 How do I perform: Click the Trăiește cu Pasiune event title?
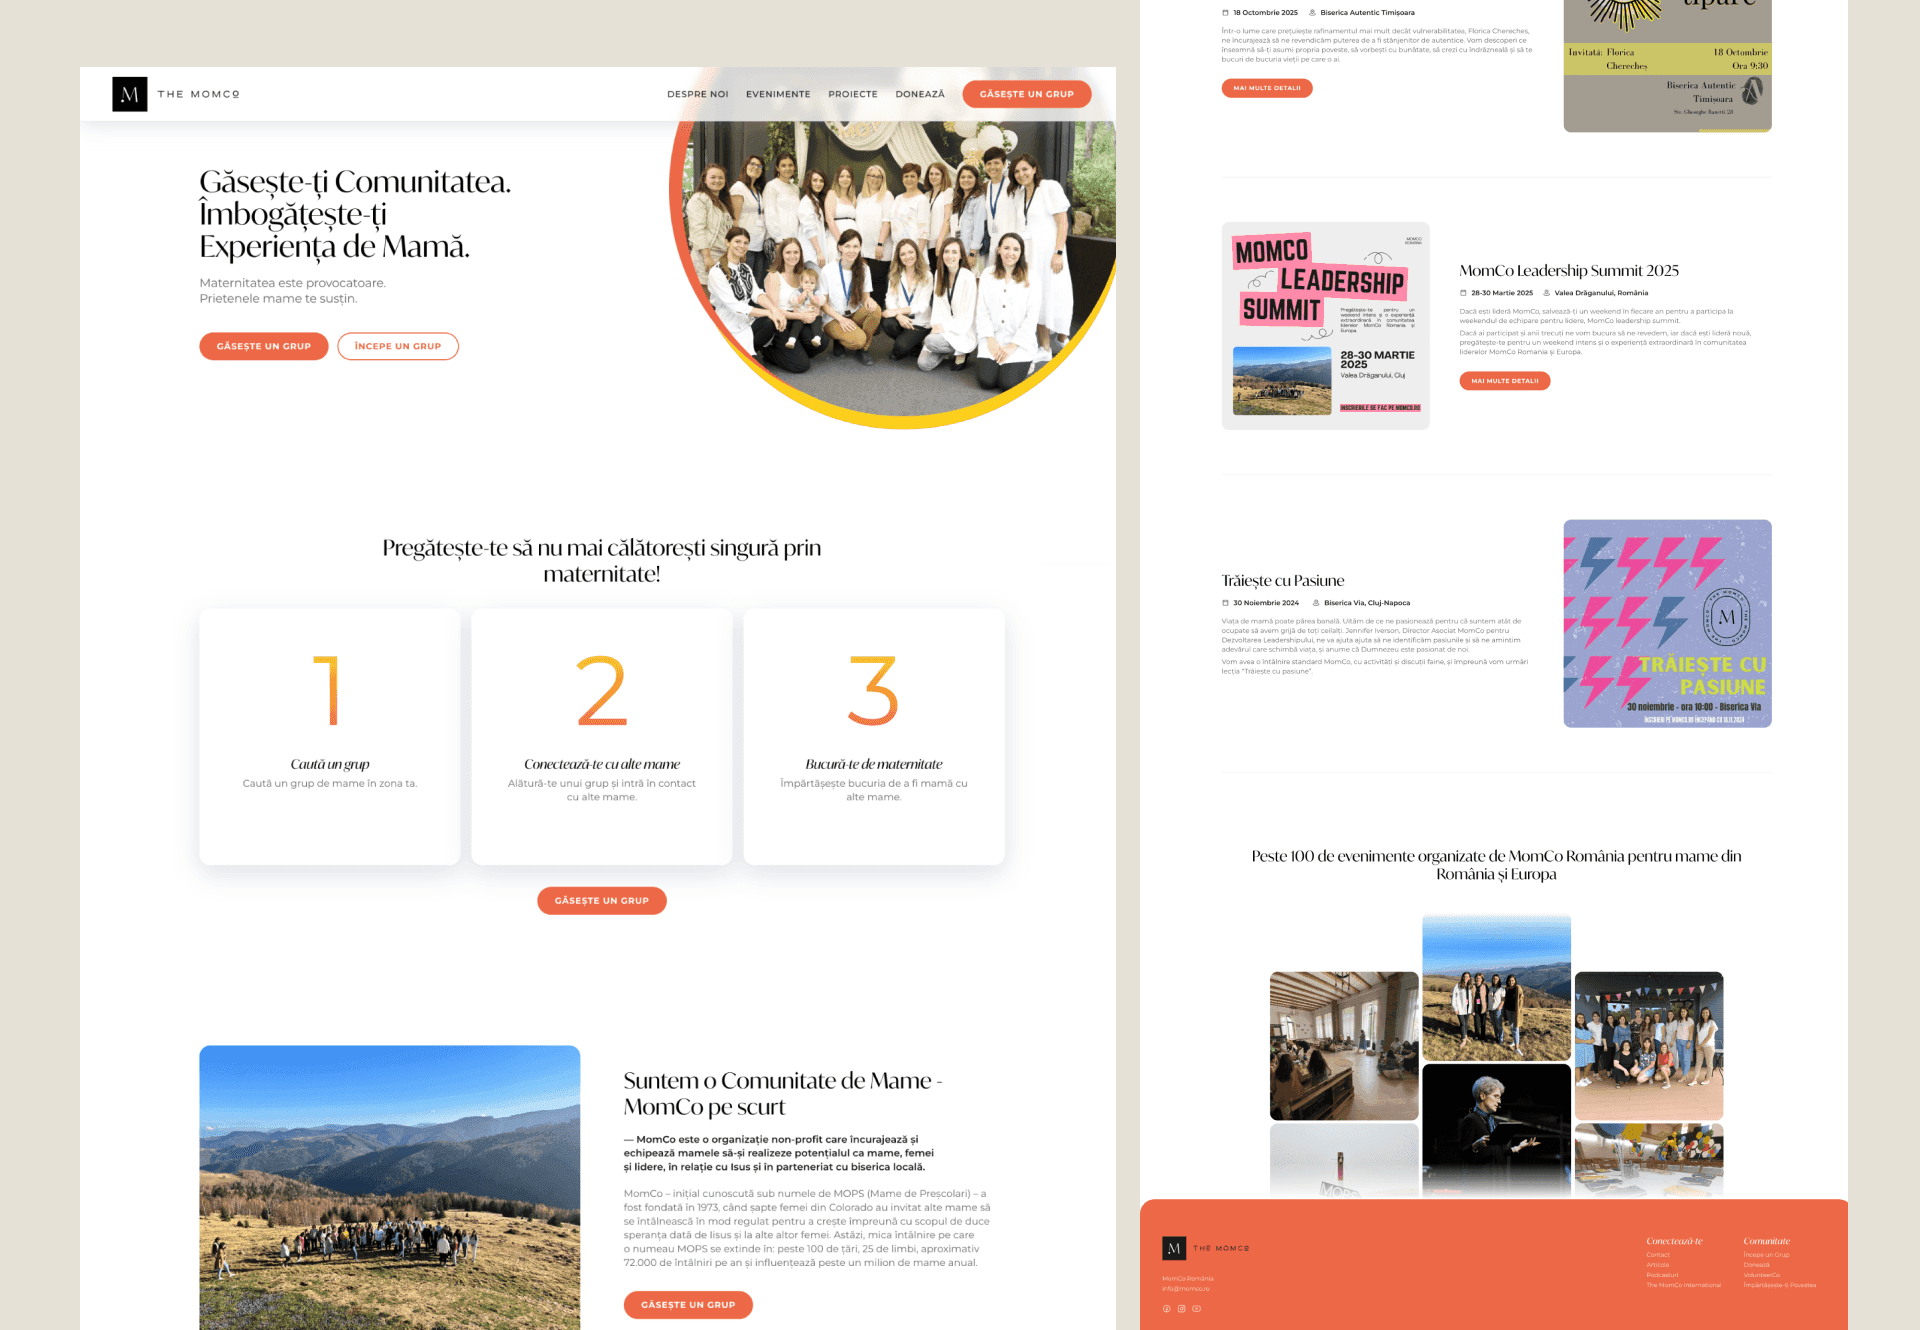(1283, 581)
